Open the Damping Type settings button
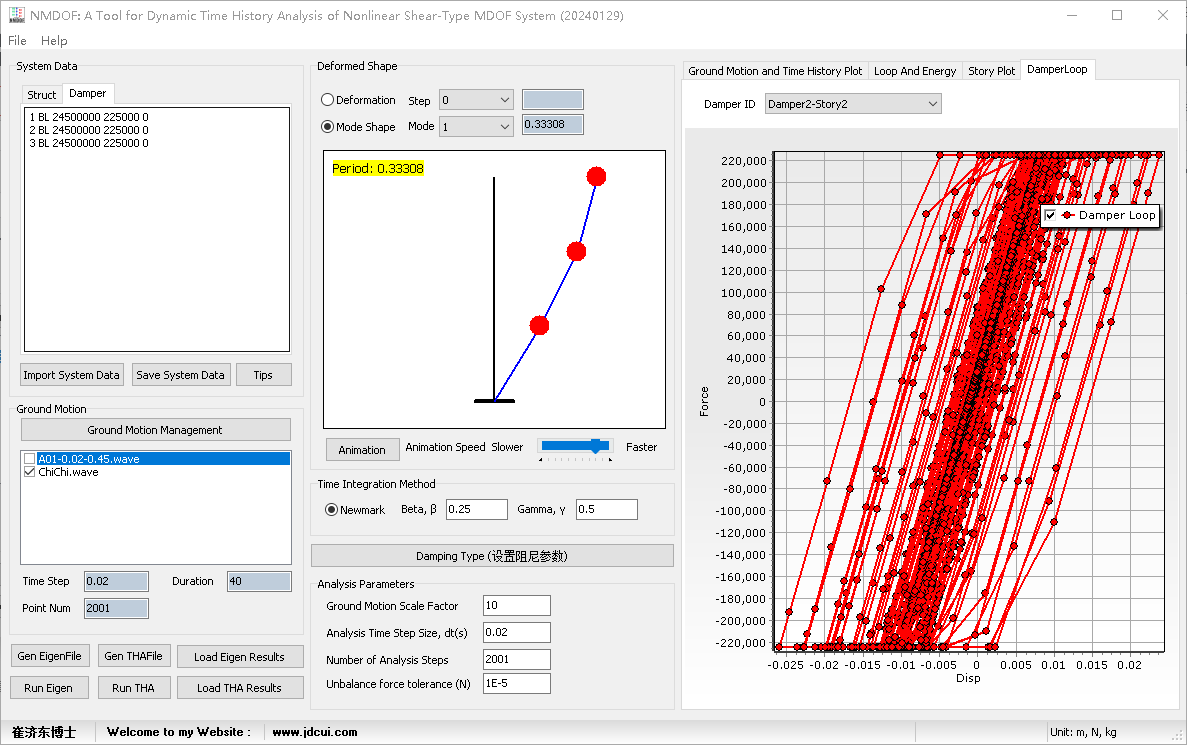 tap(492, 556)
